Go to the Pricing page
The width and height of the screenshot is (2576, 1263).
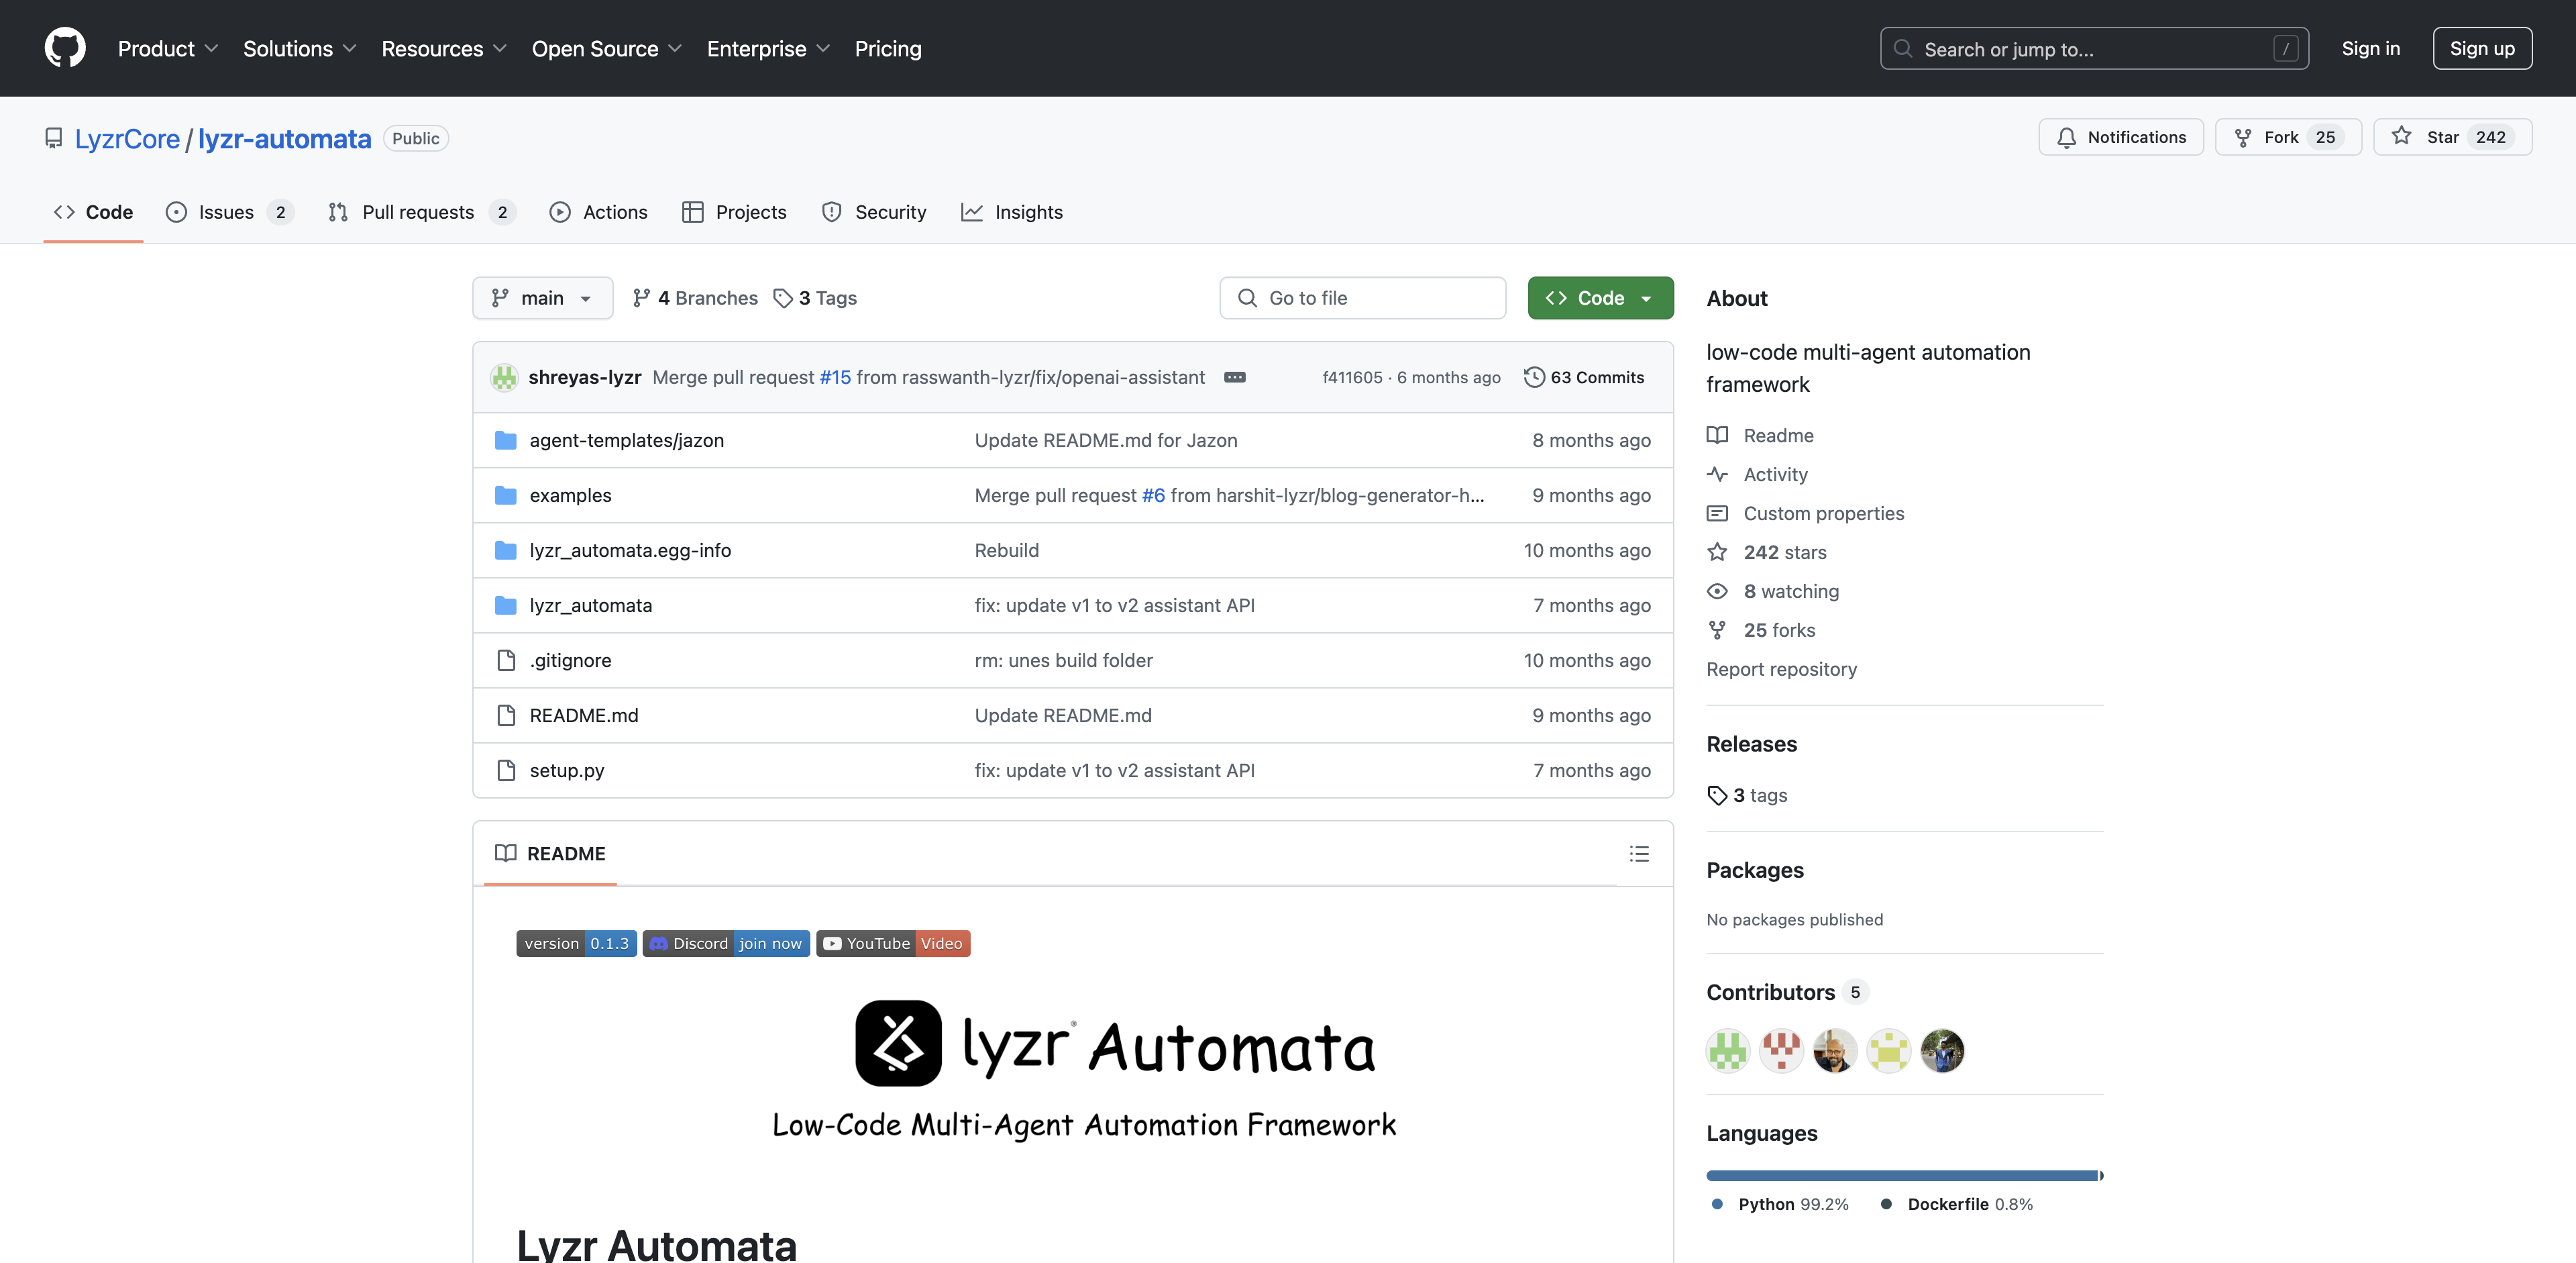pos(888,48)
